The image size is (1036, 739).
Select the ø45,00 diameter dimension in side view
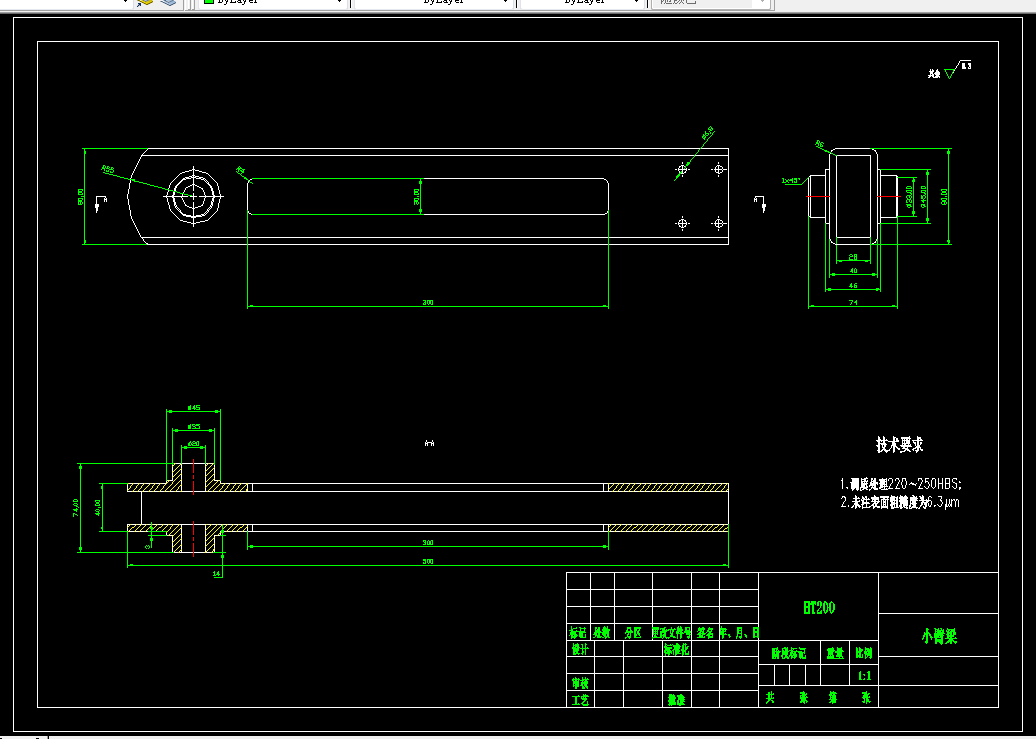coord(923,196)
